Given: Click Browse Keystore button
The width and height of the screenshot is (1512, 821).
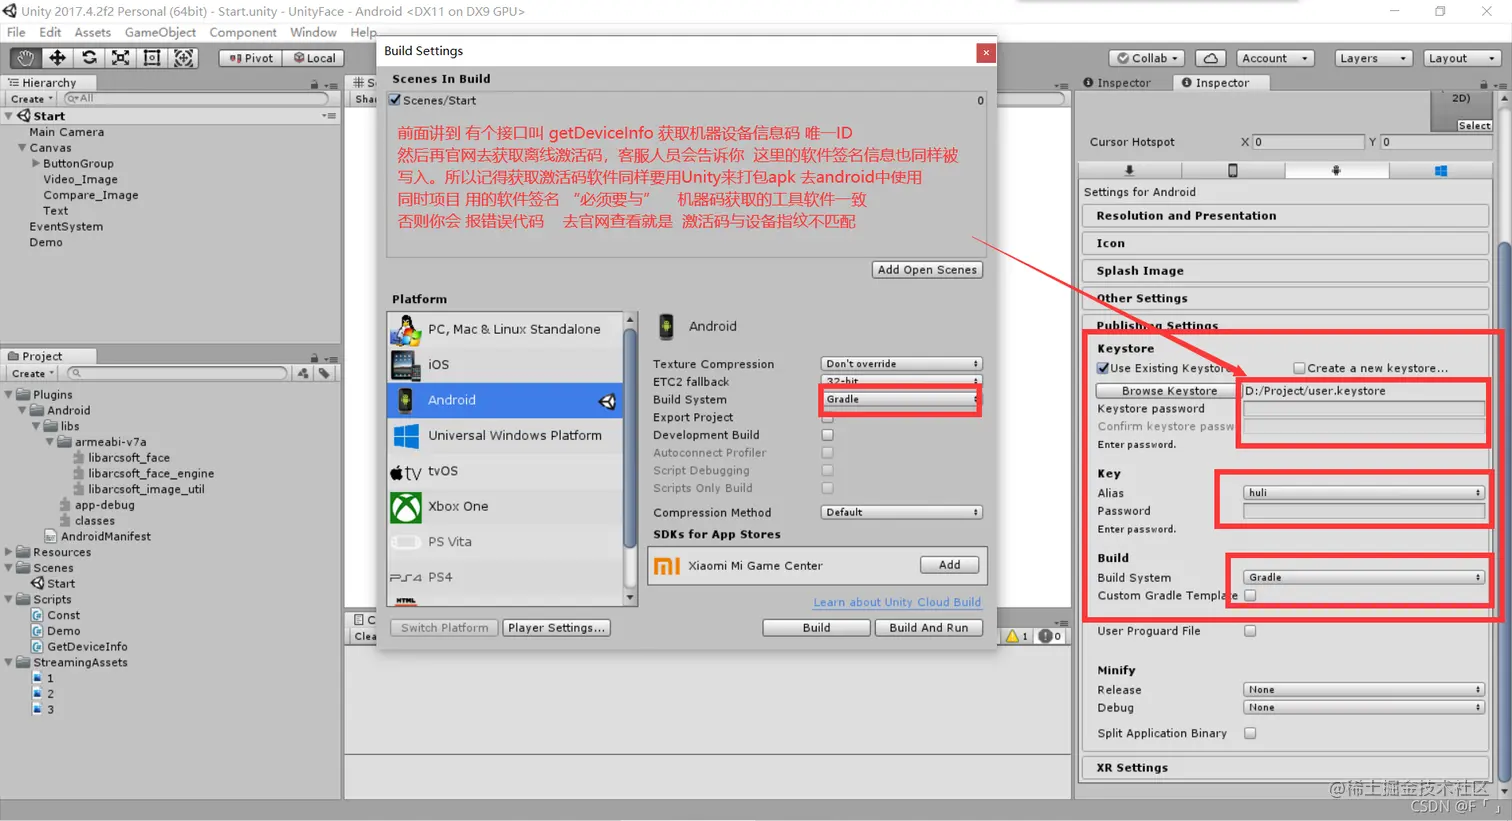Looking at the screenshot, I should pyautogui.click(x=1169, y=391).
